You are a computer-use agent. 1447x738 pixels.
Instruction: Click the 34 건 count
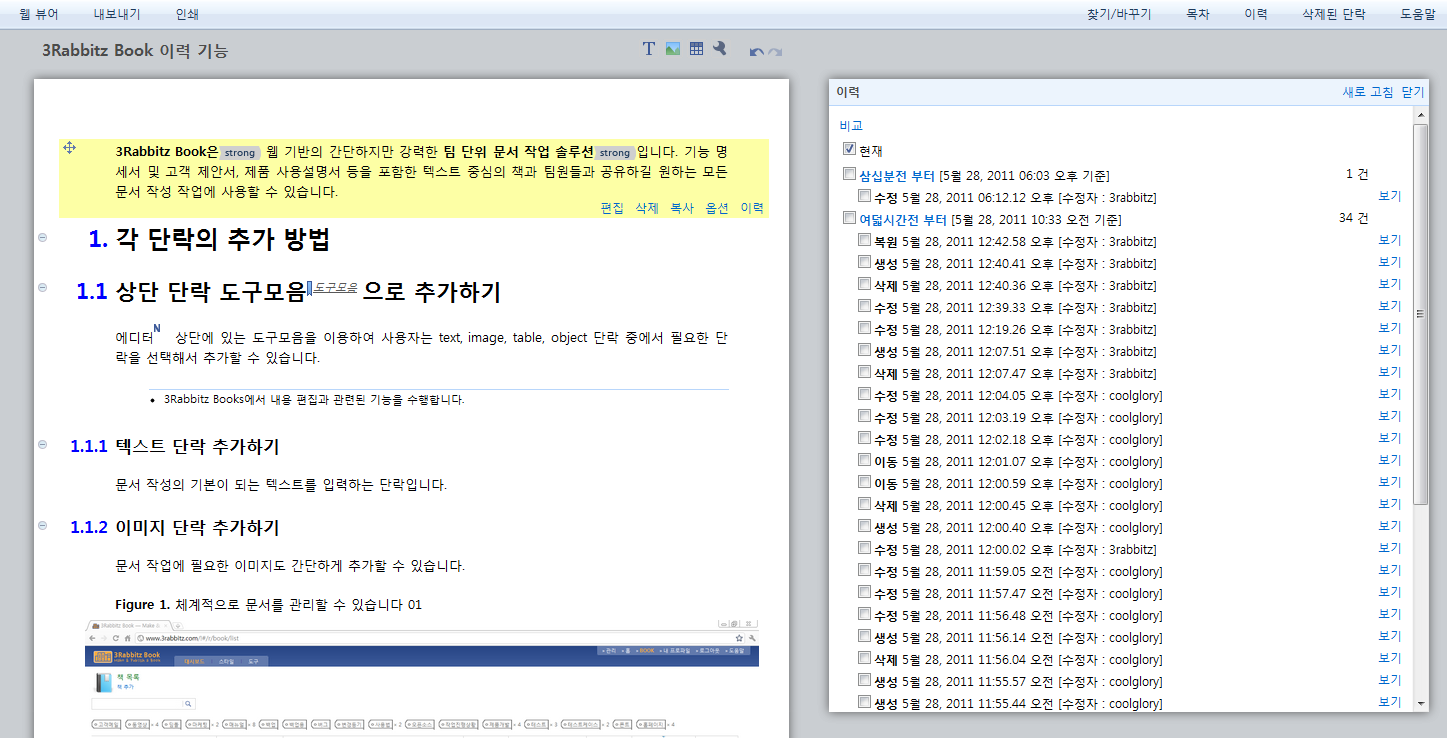[x=1354, y=219]
